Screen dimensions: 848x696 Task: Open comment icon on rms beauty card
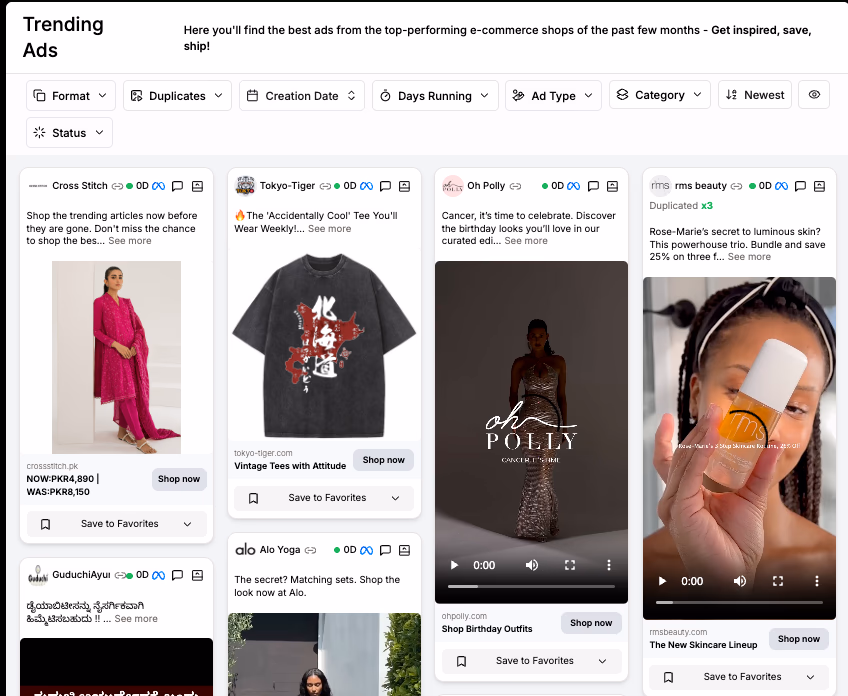(x=800, y=186)
